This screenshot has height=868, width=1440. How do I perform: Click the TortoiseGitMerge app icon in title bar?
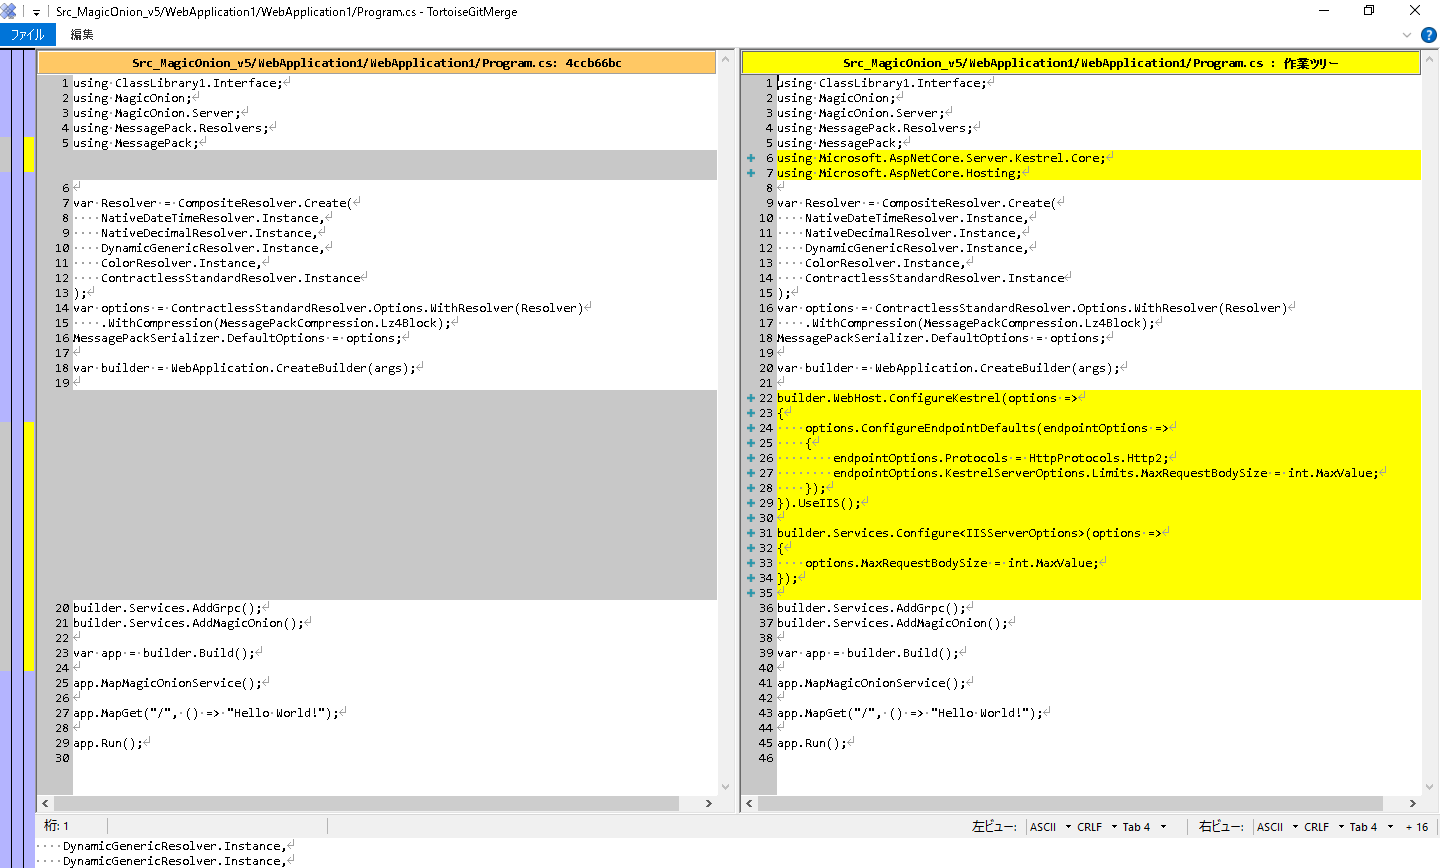(x=9, y=12)
